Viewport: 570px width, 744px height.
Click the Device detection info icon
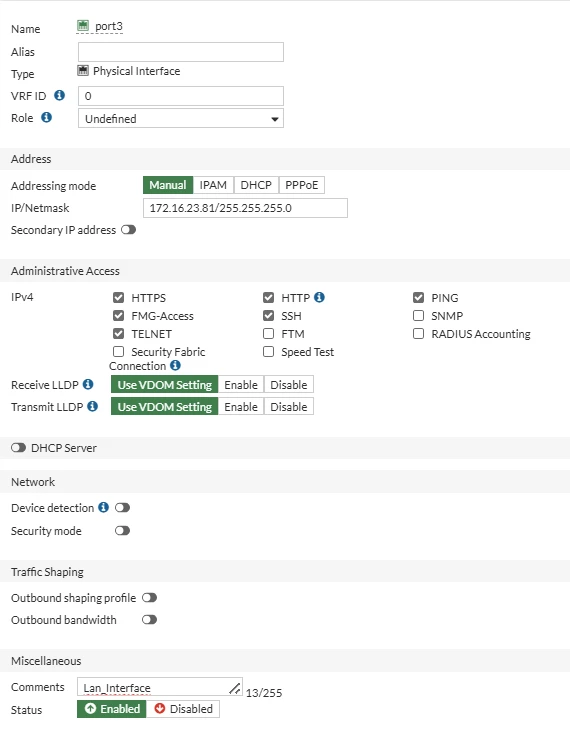[x=103, y=507]
